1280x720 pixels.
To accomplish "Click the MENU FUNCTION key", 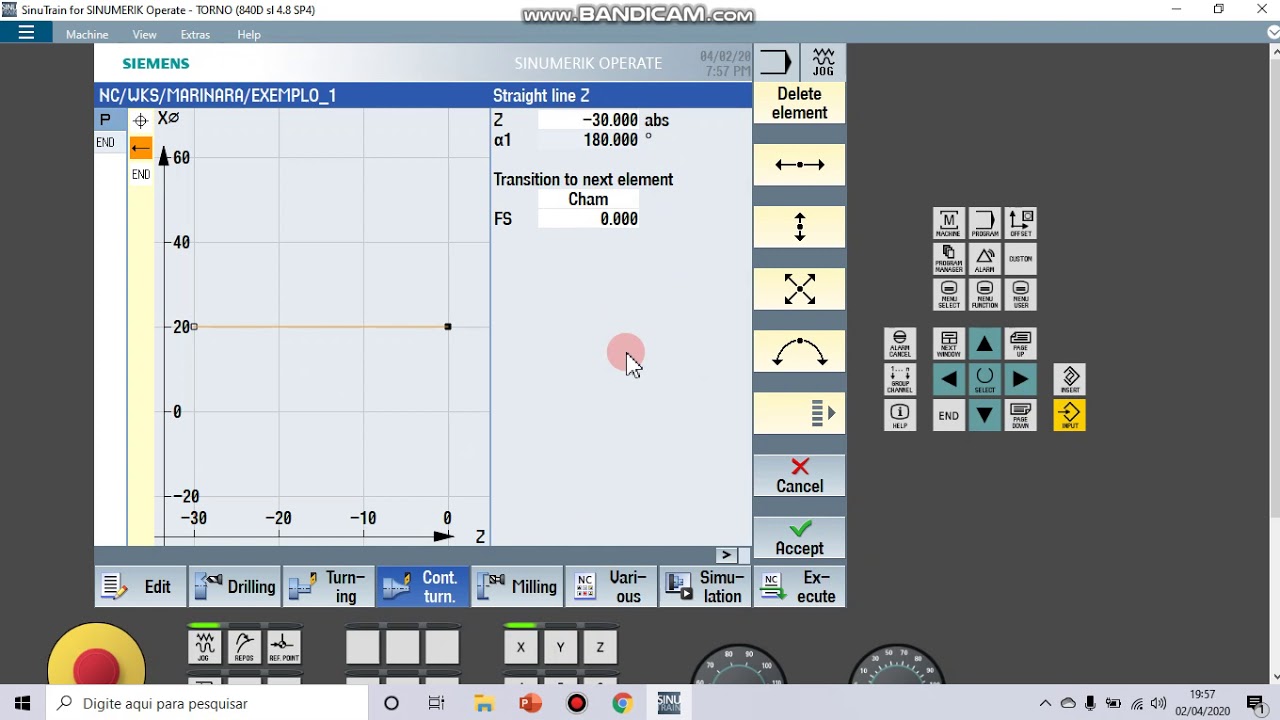I will [985, 294].
